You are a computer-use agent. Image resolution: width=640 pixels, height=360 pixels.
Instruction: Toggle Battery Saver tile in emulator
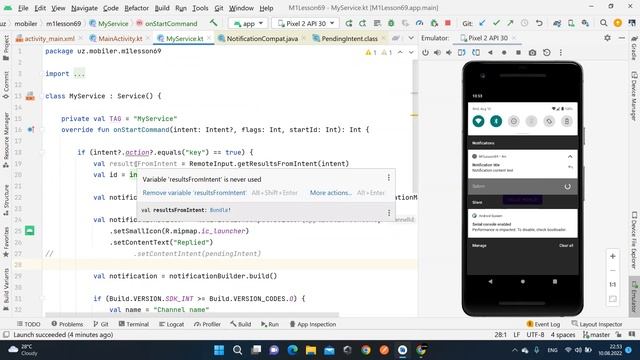[x=567, y=121]
